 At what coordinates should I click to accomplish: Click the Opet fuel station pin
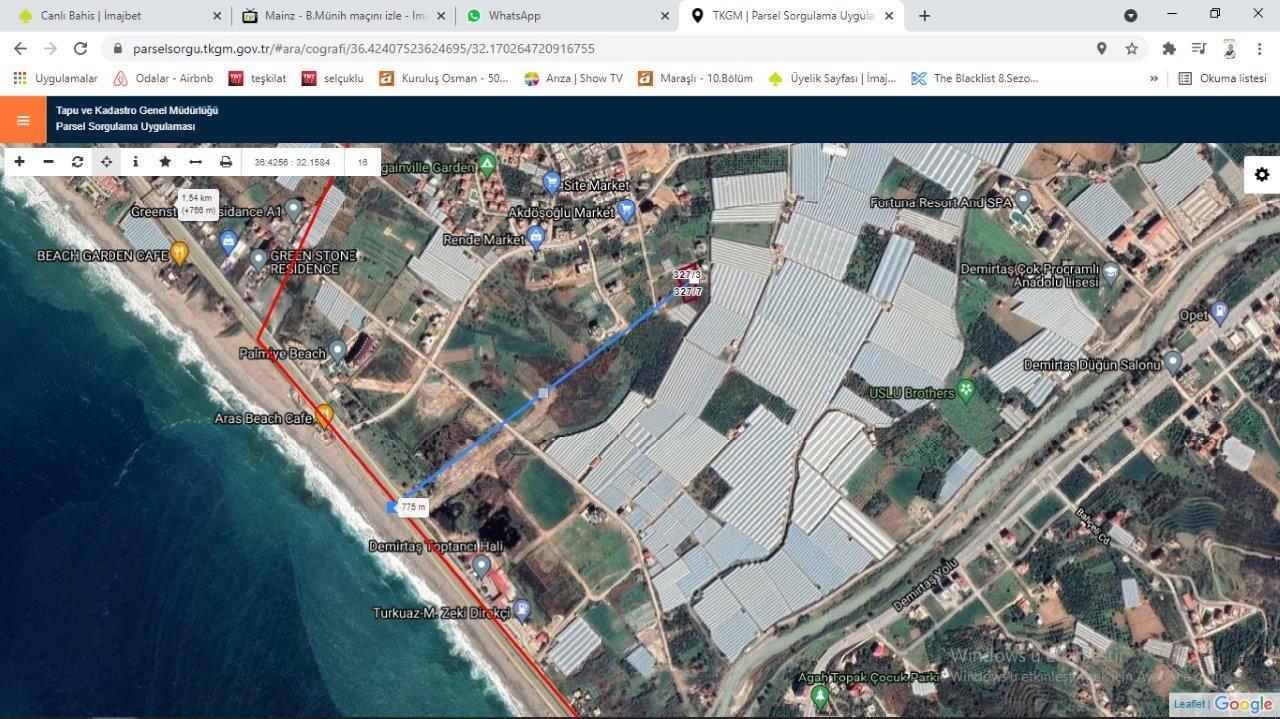pyautogui.click(x=1219, y=313)
